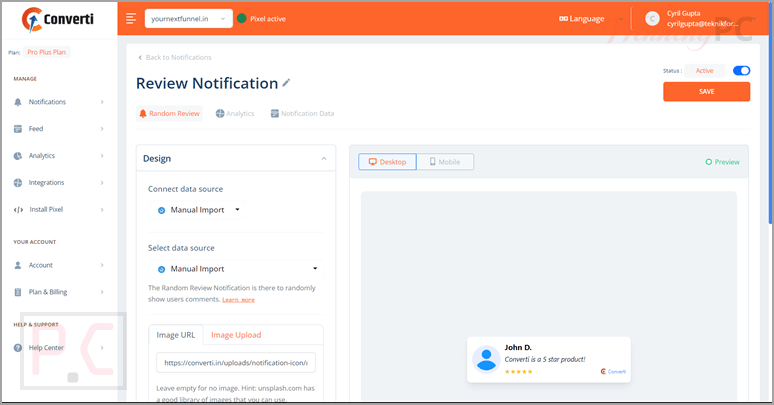Click the Analytics pie icon in sidebar
Image resolution: width=774 pixels, height=405 pixels.
coord(18,156)
